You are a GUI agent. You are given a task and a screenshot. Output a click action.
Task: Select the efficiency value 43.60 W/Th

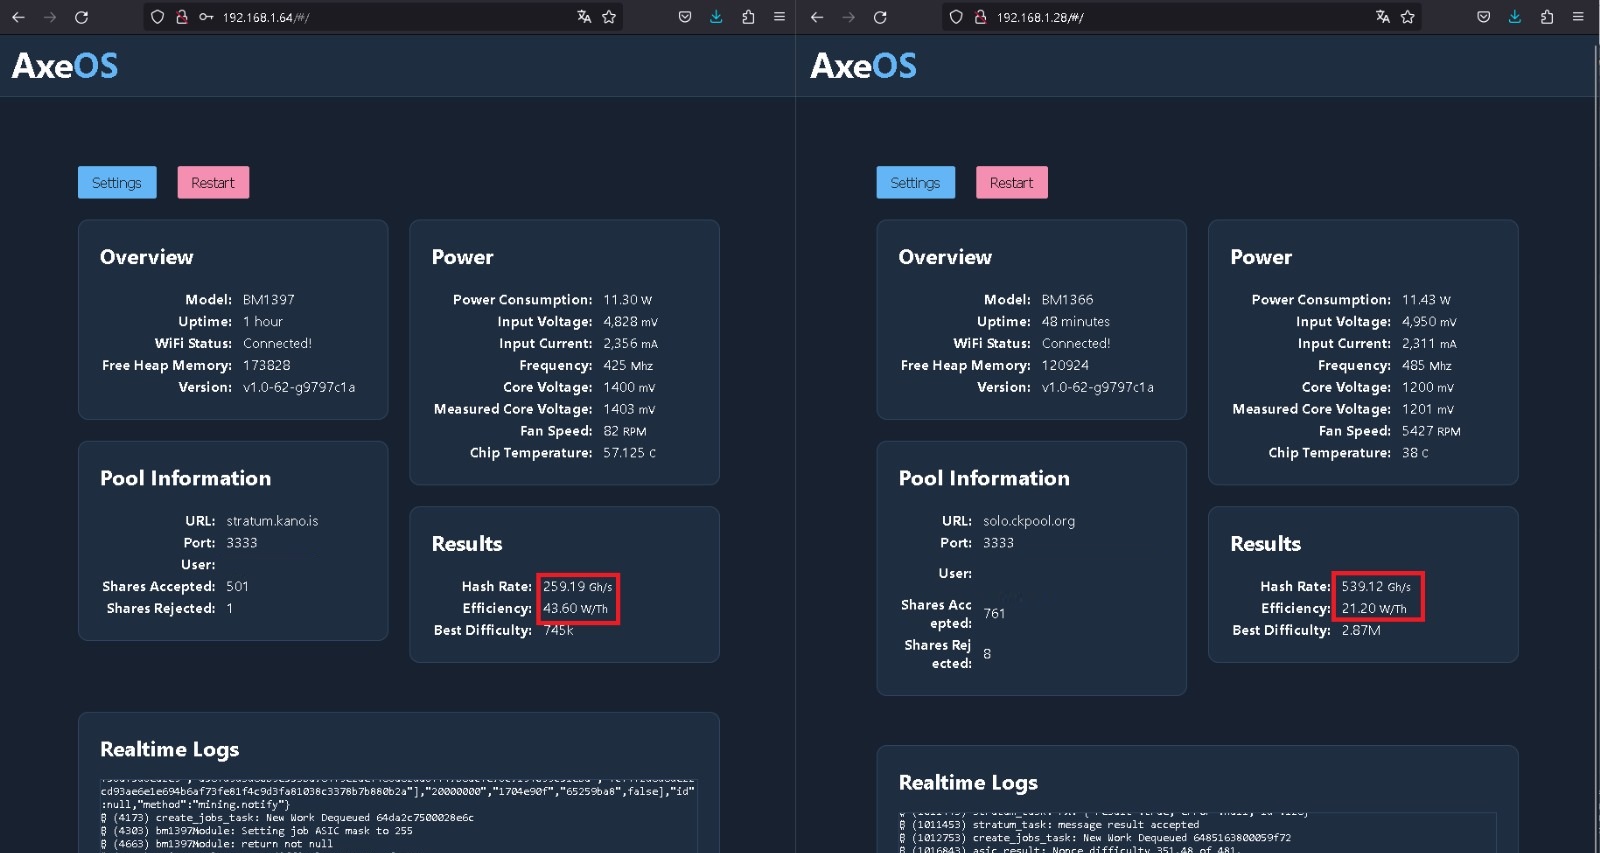pos(575,608)
